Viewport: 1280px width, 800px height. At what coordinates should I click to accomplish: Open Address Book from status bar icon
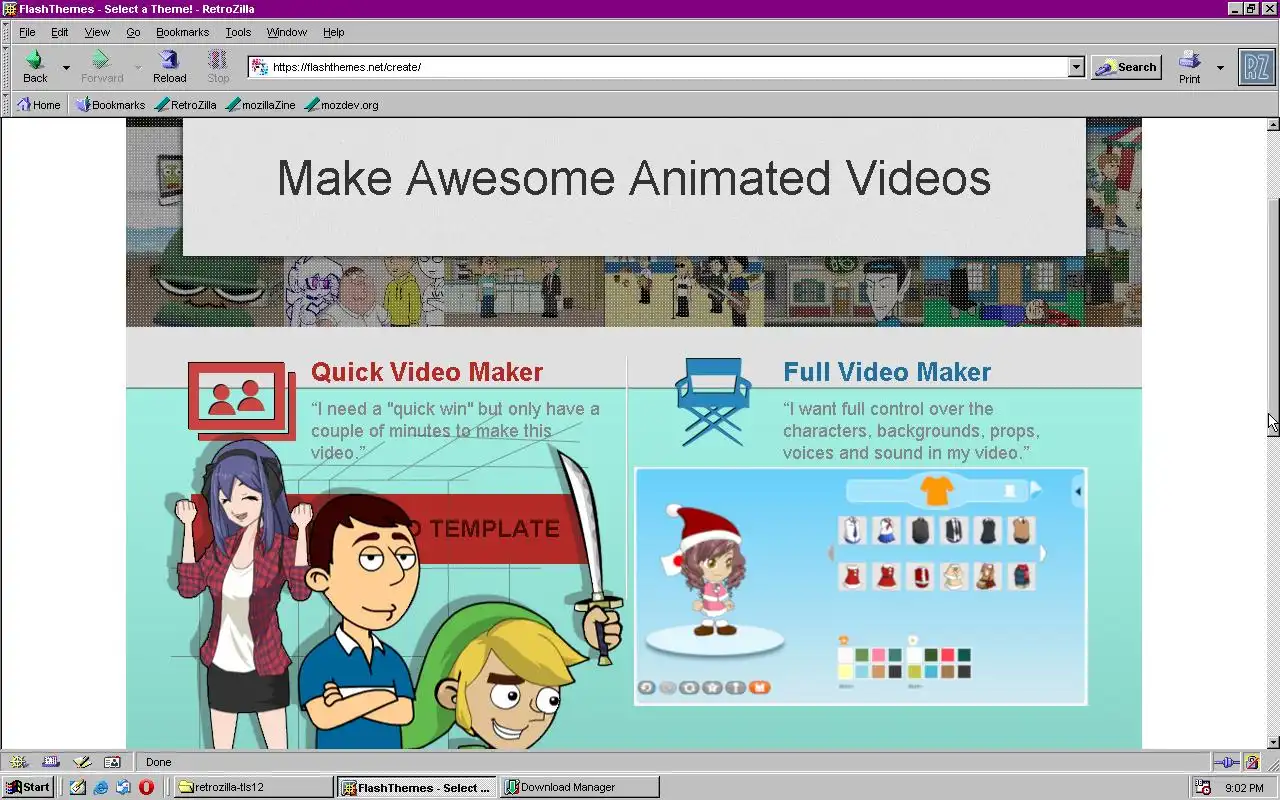112,762
